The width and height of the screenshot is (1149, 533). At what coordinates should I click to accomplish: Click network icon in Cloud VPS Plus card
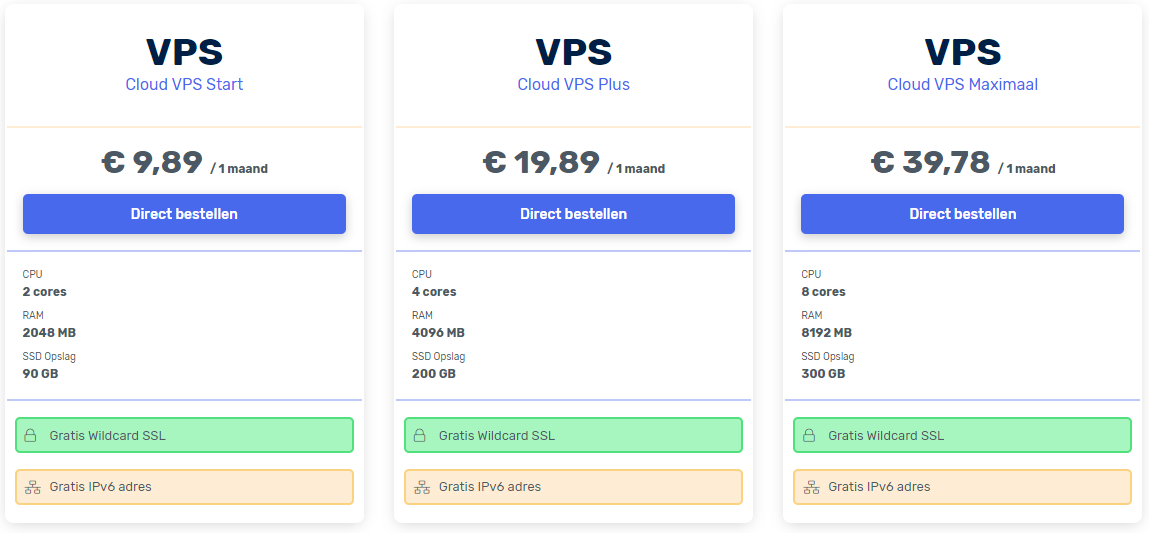(421, 487)
